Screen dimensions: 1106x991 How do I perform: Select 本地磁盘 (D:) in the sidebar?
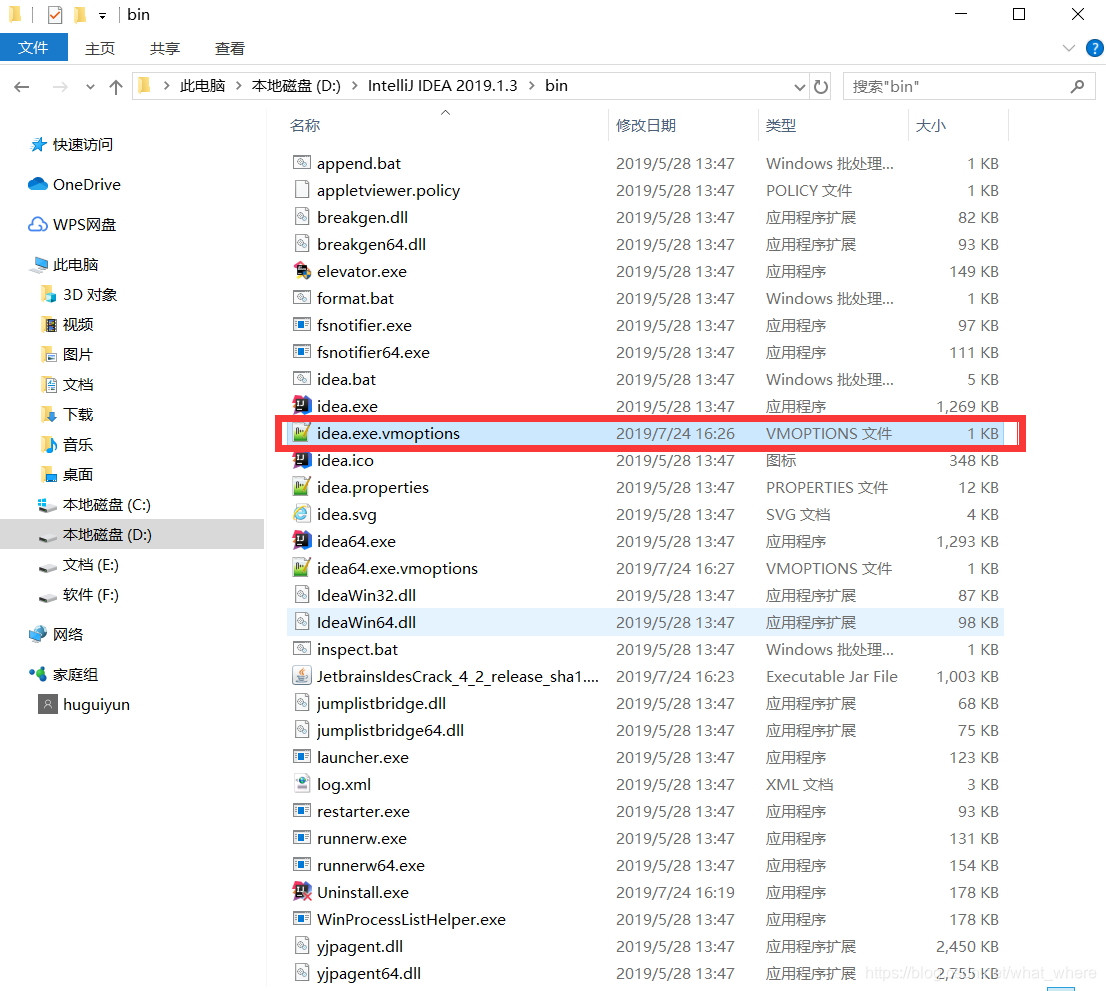coord(107,535)
